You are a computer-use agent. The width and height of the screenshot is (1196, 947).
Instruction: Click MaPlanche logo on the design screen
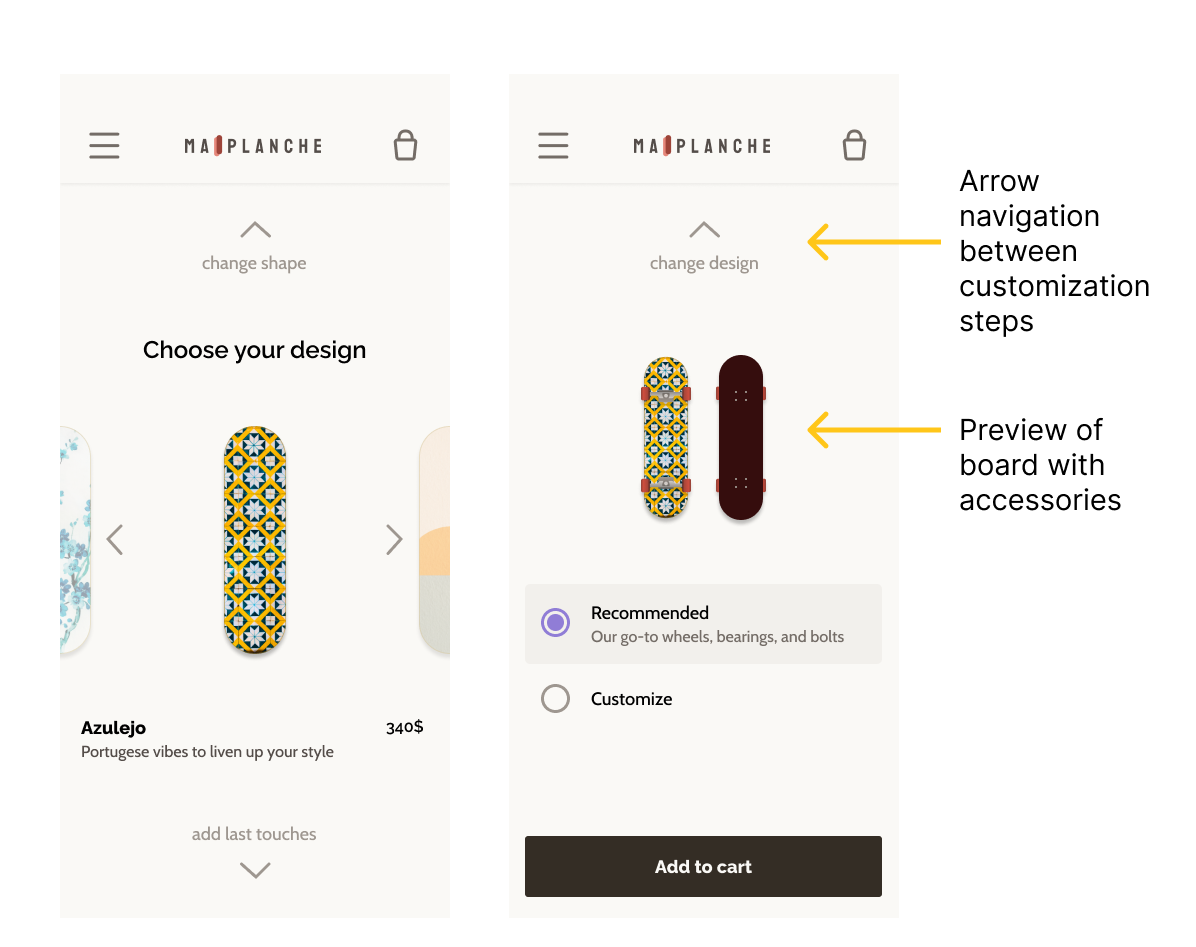tap(254, 146)
